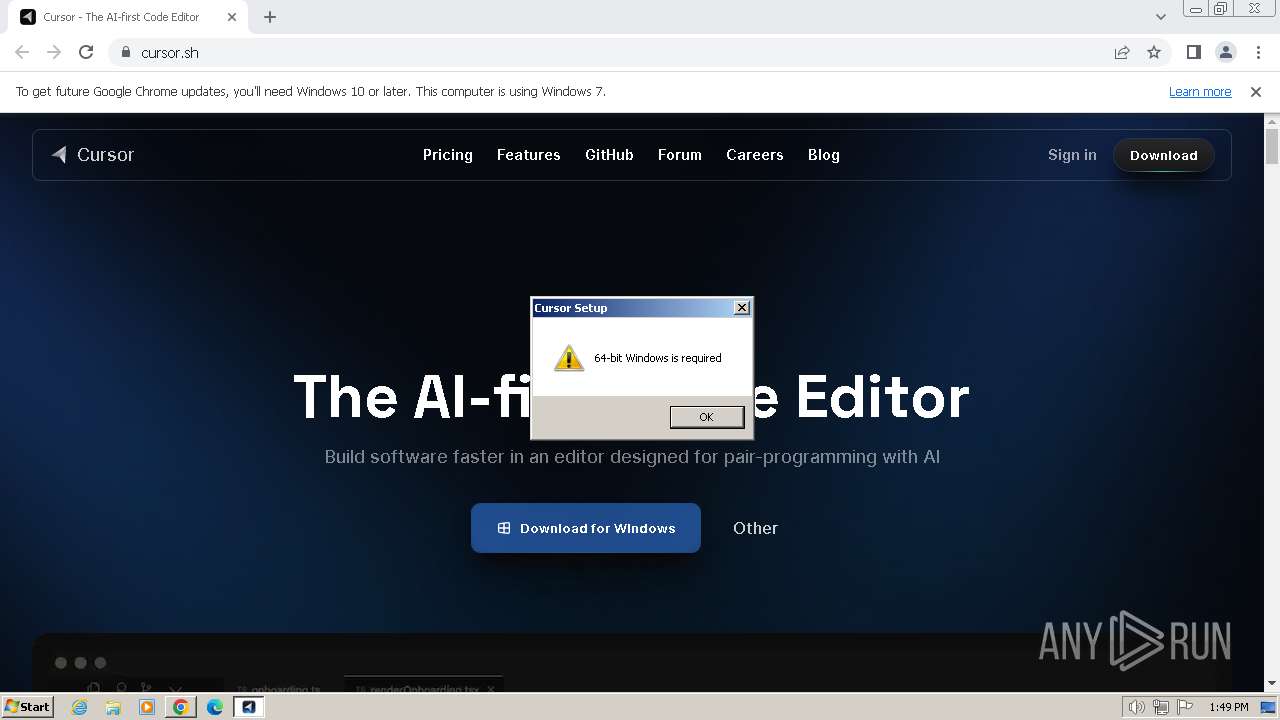The height and width of the screenshot is (720, 1280).
Task: Click the Windows icon on the Download for Windows button
Action: coord(504,528)
